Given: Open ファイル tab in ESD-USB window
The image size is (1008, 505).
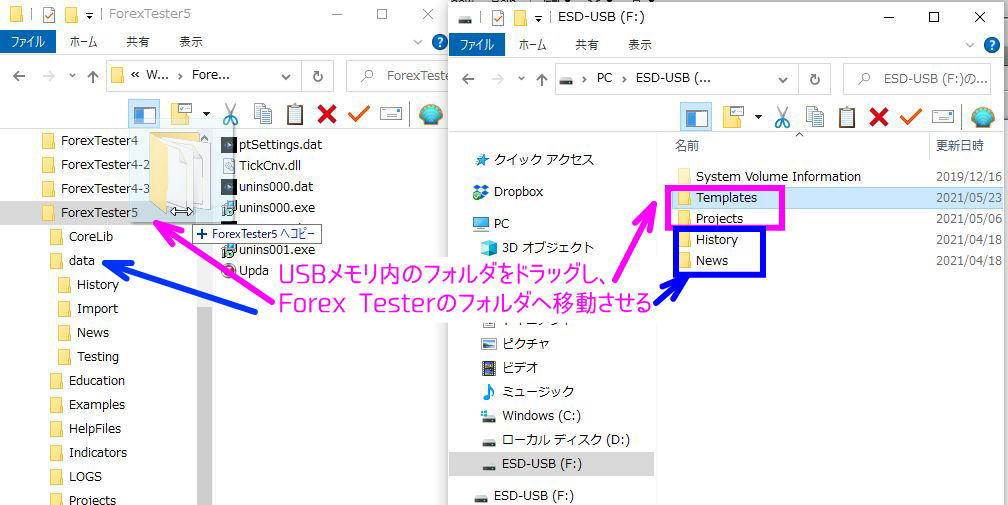Looking at the screenshot, I should coord(476,44).
